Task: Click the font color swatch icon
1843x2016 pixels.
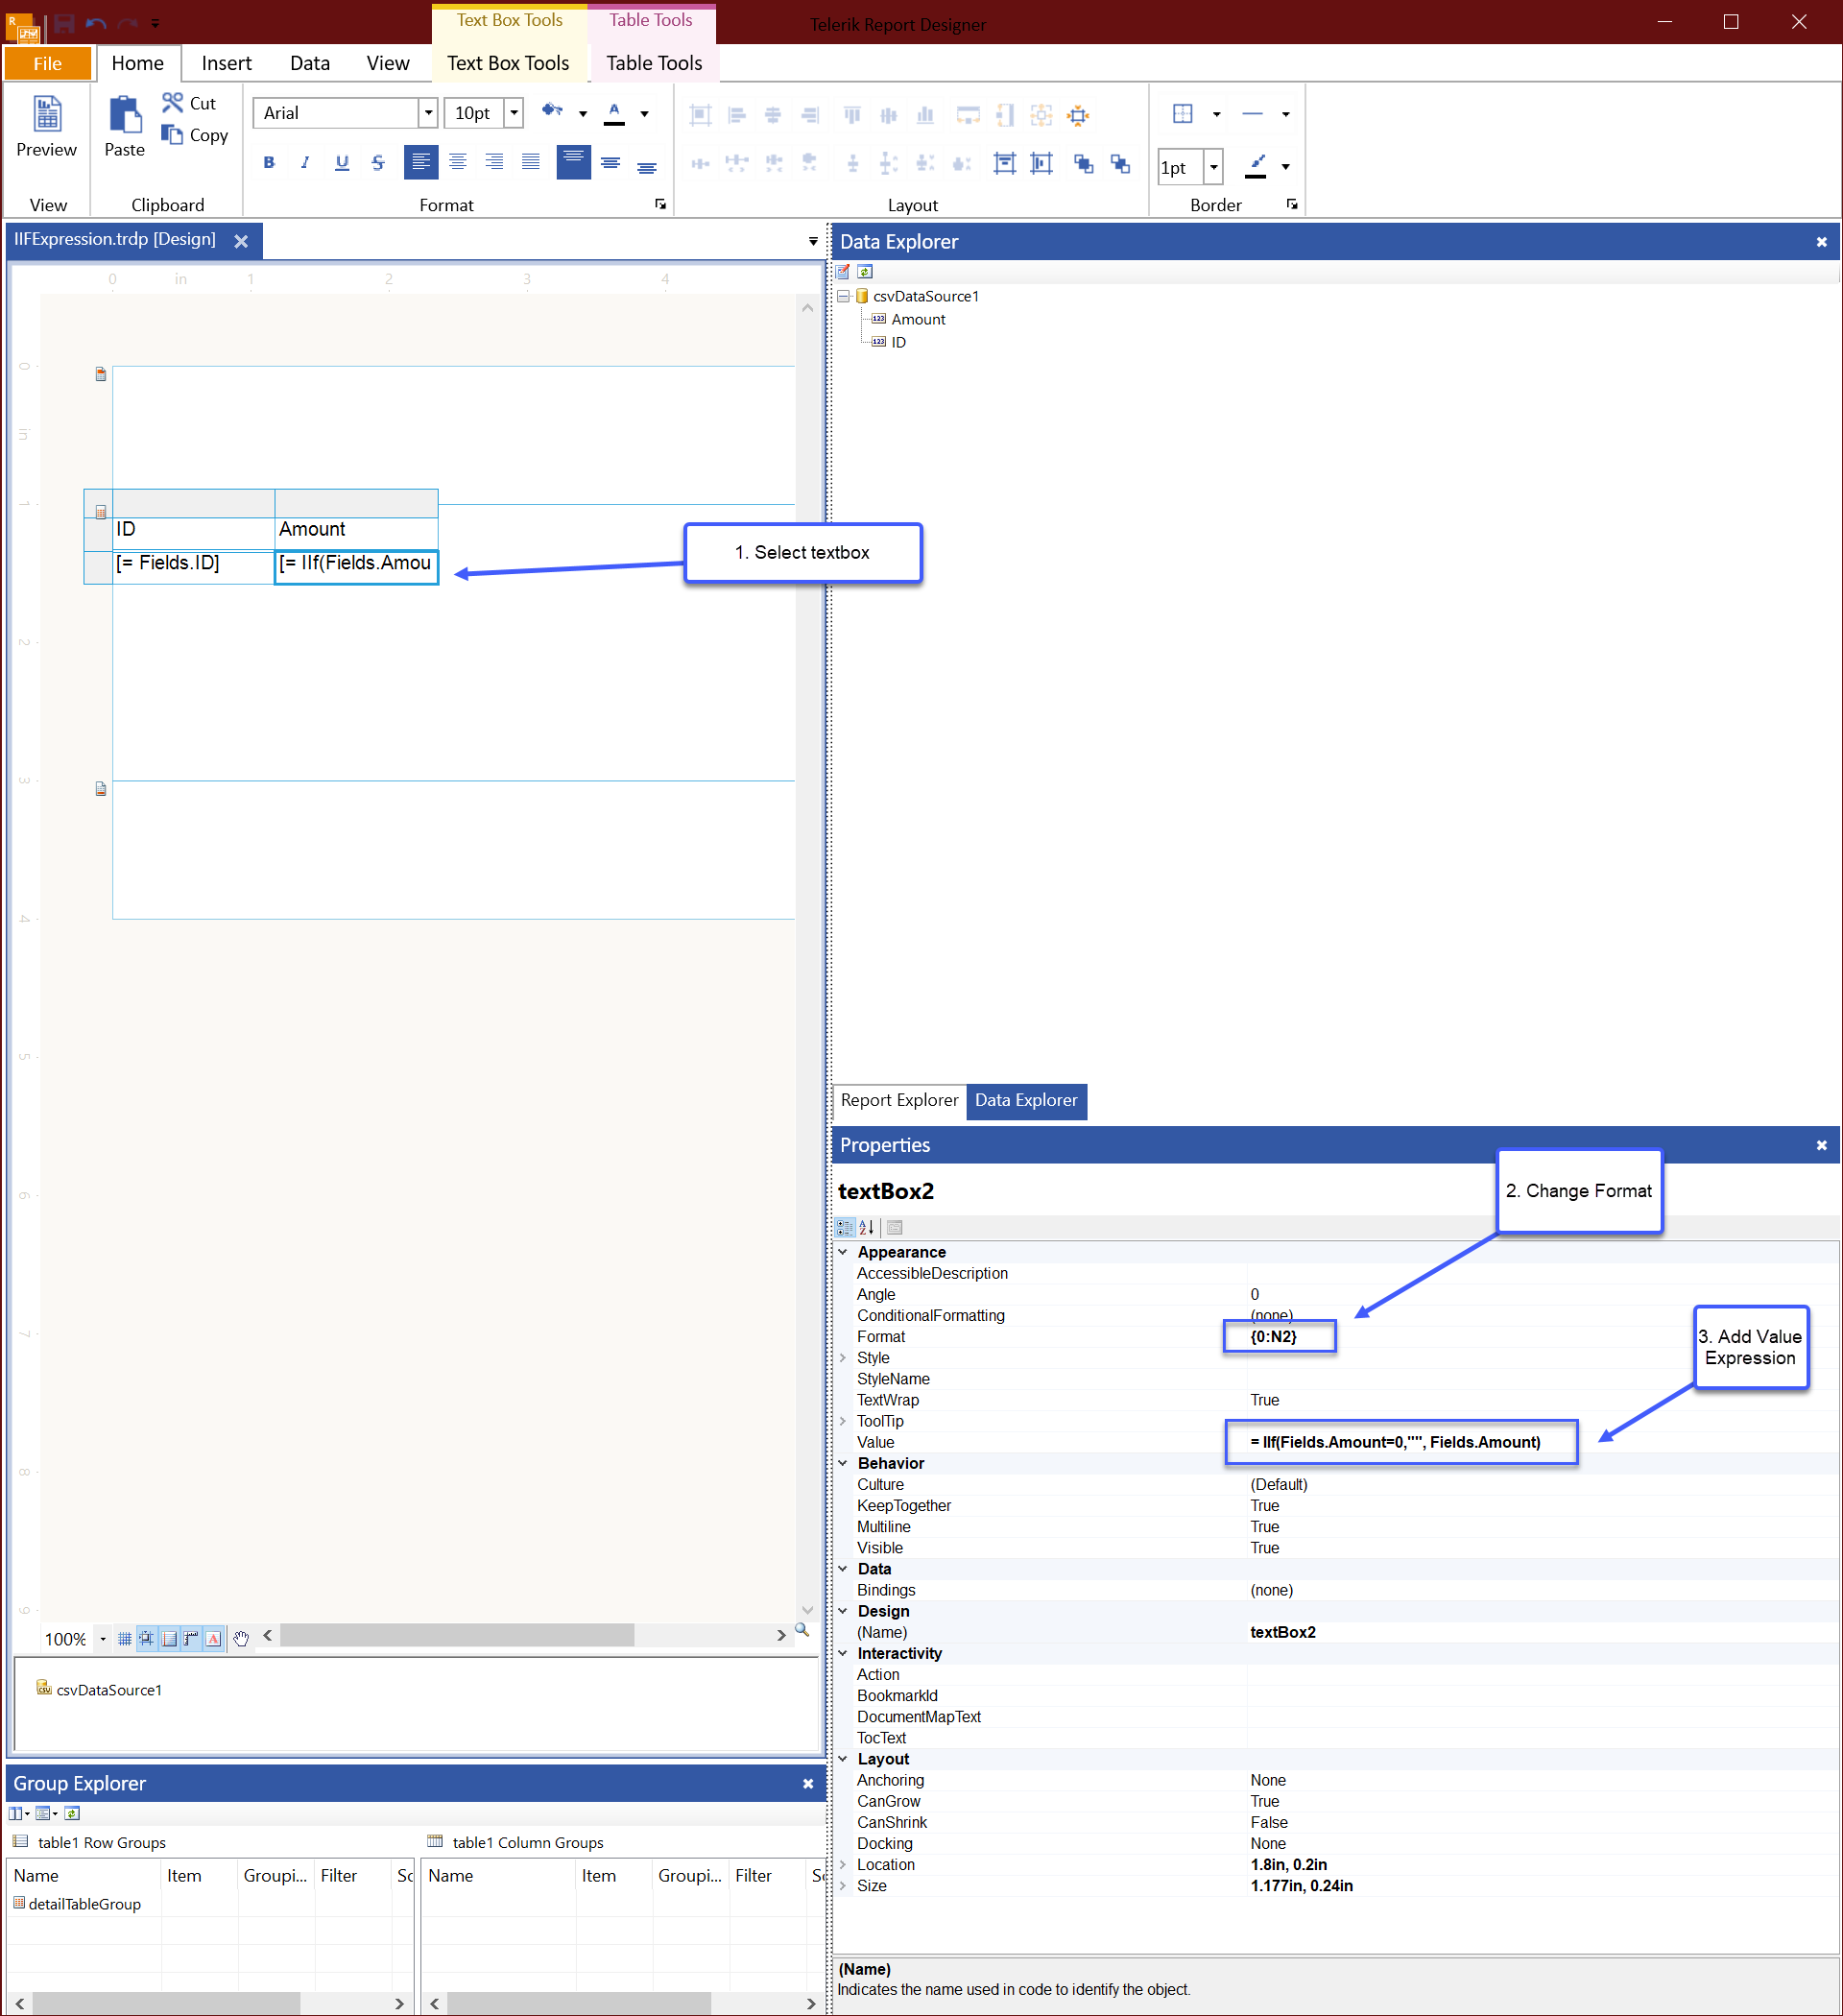Action: point(615,113)
